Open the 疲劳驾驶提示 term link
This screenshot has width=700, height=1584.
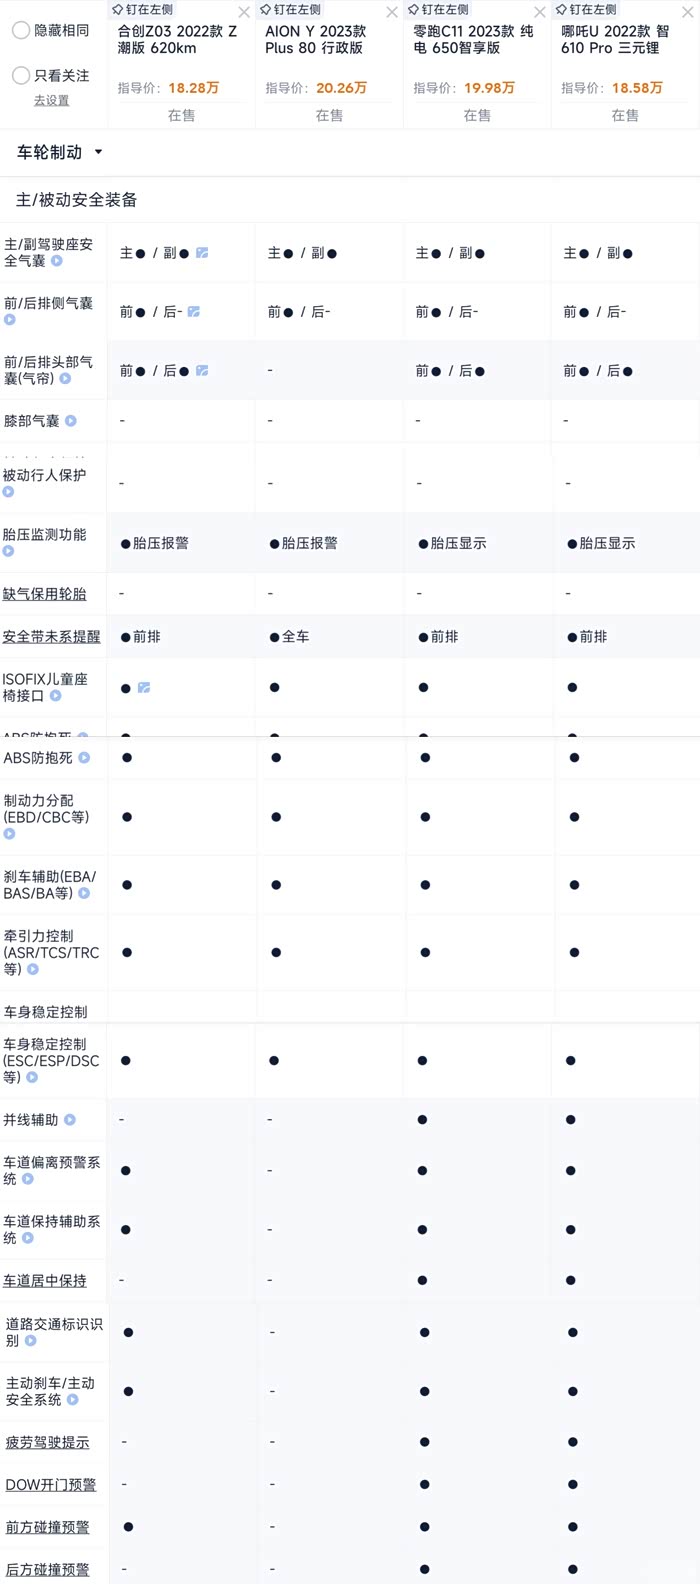47,1442
